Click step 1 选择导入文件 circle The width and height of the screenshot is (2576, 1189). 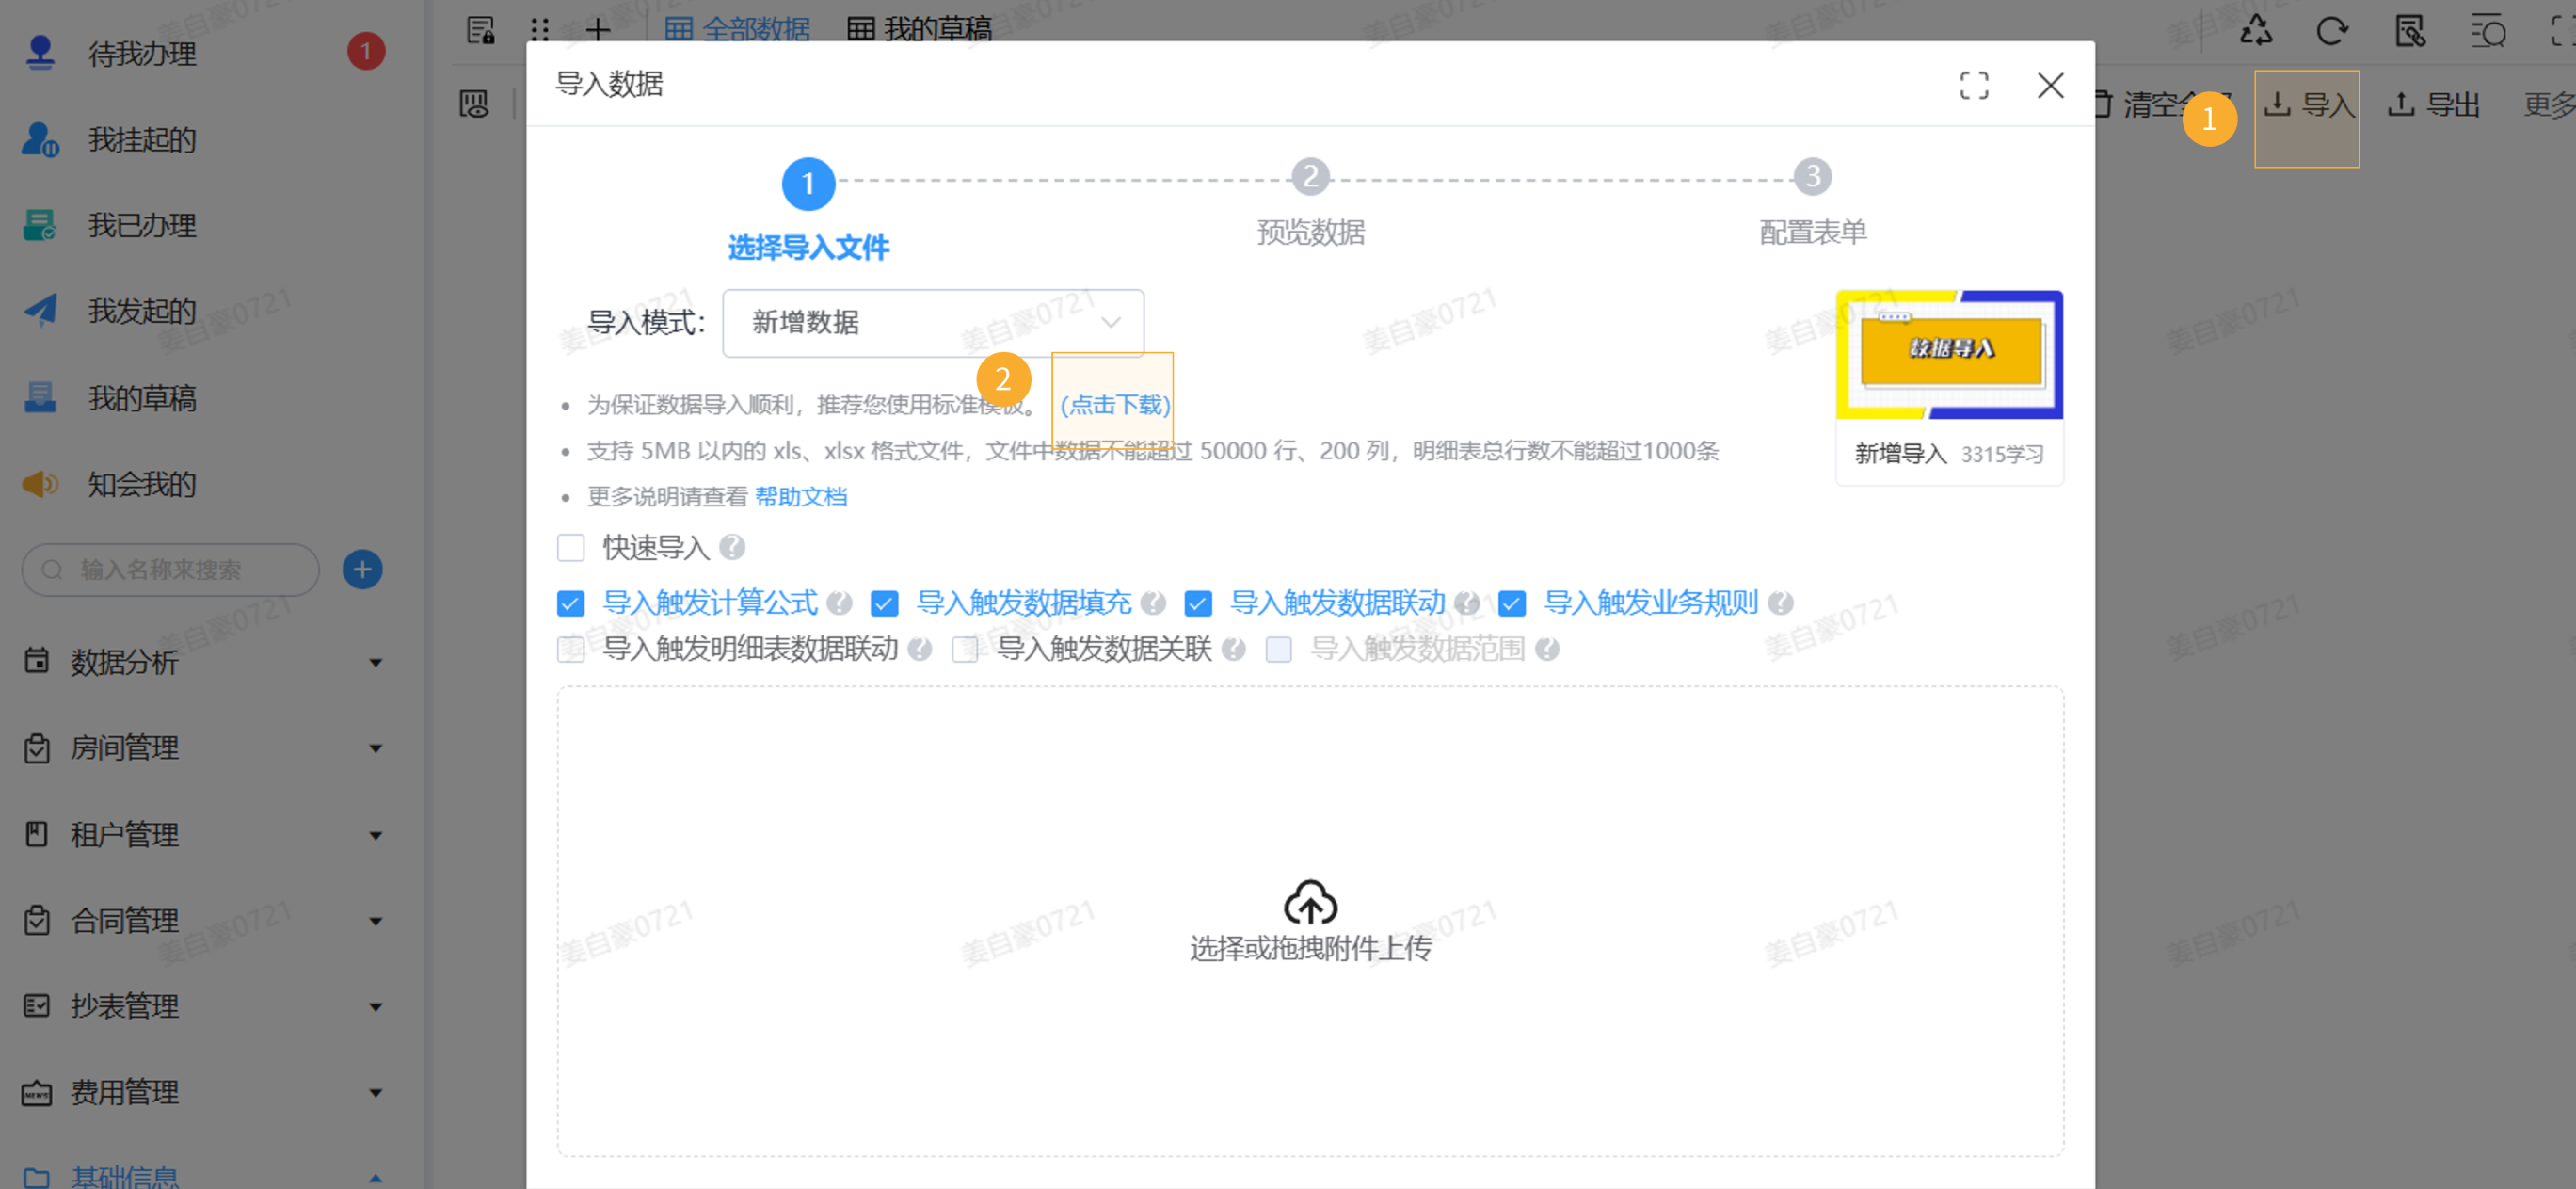click(808, 183)
